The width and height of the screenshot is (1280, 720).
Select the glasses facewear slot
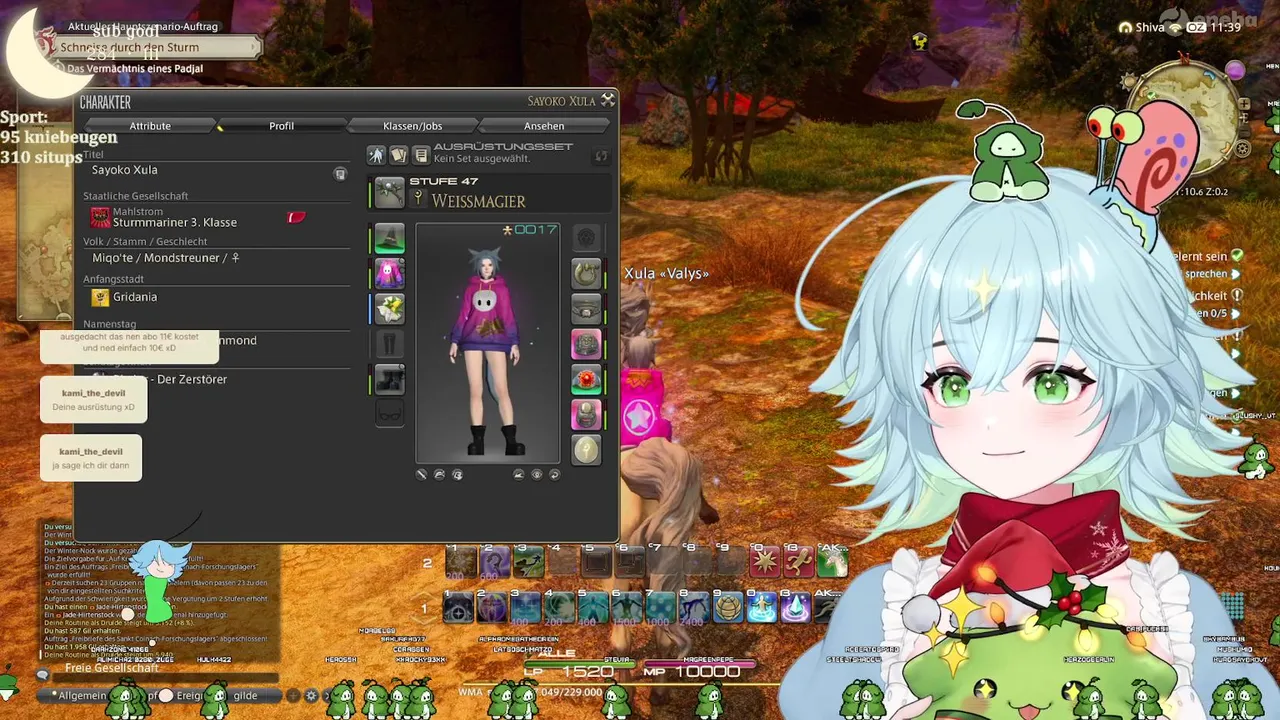389,413
